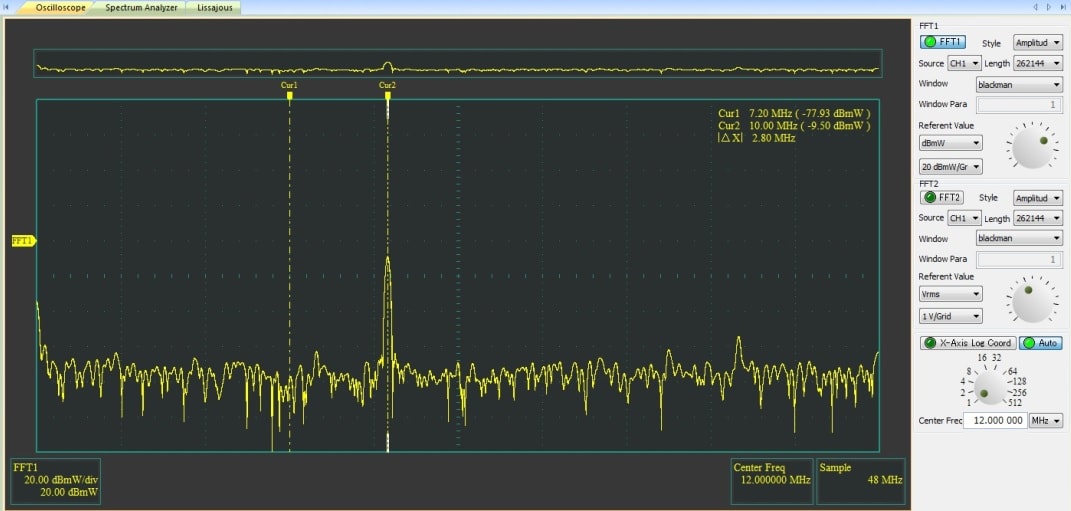Click the 10 MHz spectrum peak
This screenshot has height=511, width=1071.
pyautogui.click(x=388, y=260)
